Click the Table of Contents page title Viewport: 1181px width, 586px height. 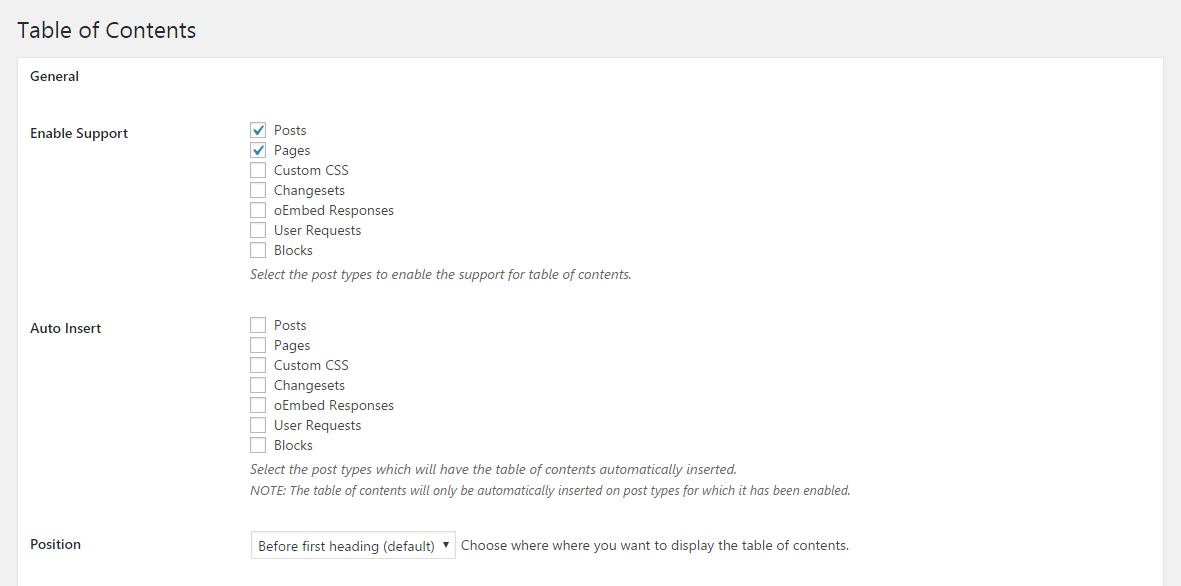pyautogui.click(x=106, y=30)
